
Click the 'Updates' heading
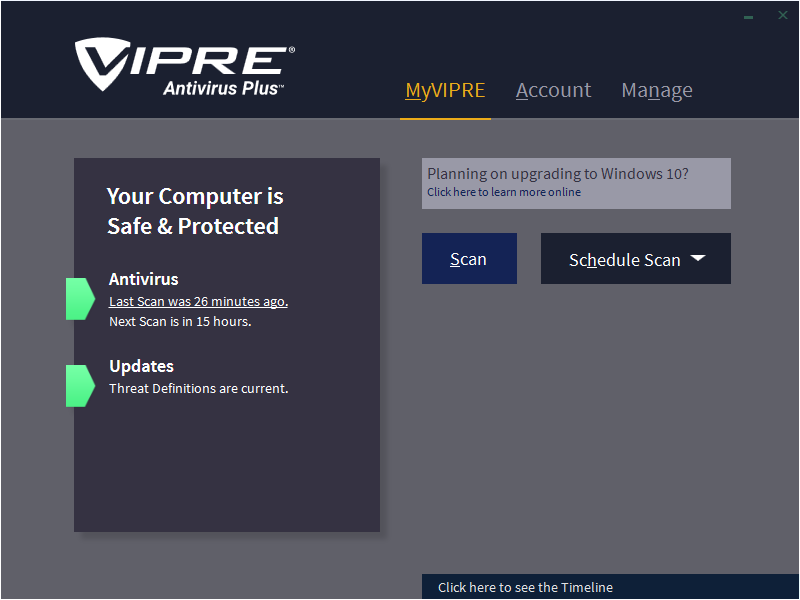pos(141,366)
